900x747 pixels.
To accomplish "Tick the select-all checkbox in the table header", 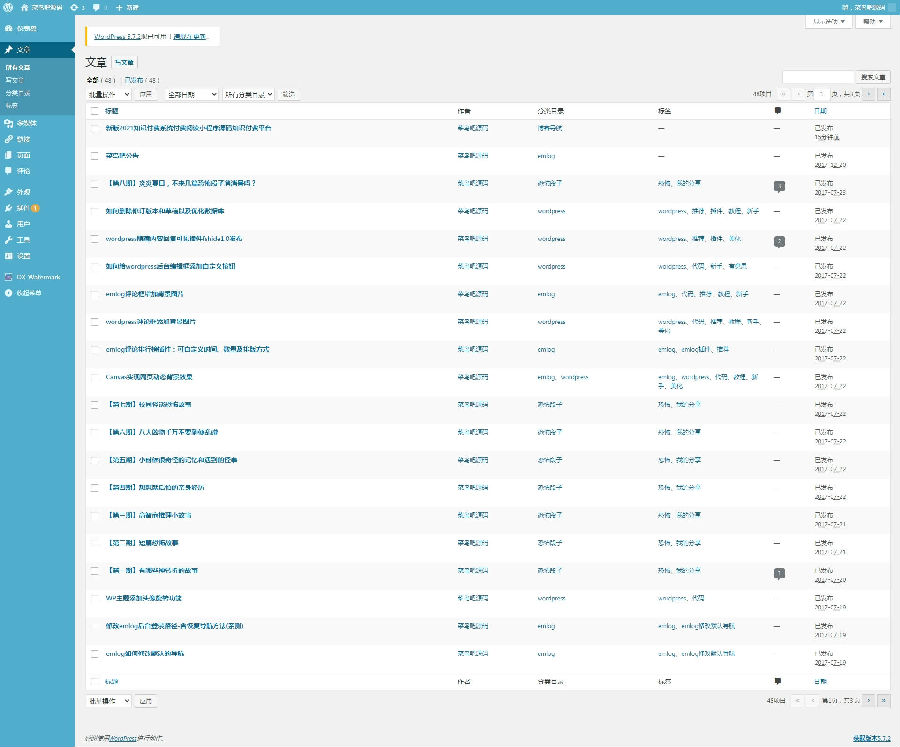I will point(95,111).
